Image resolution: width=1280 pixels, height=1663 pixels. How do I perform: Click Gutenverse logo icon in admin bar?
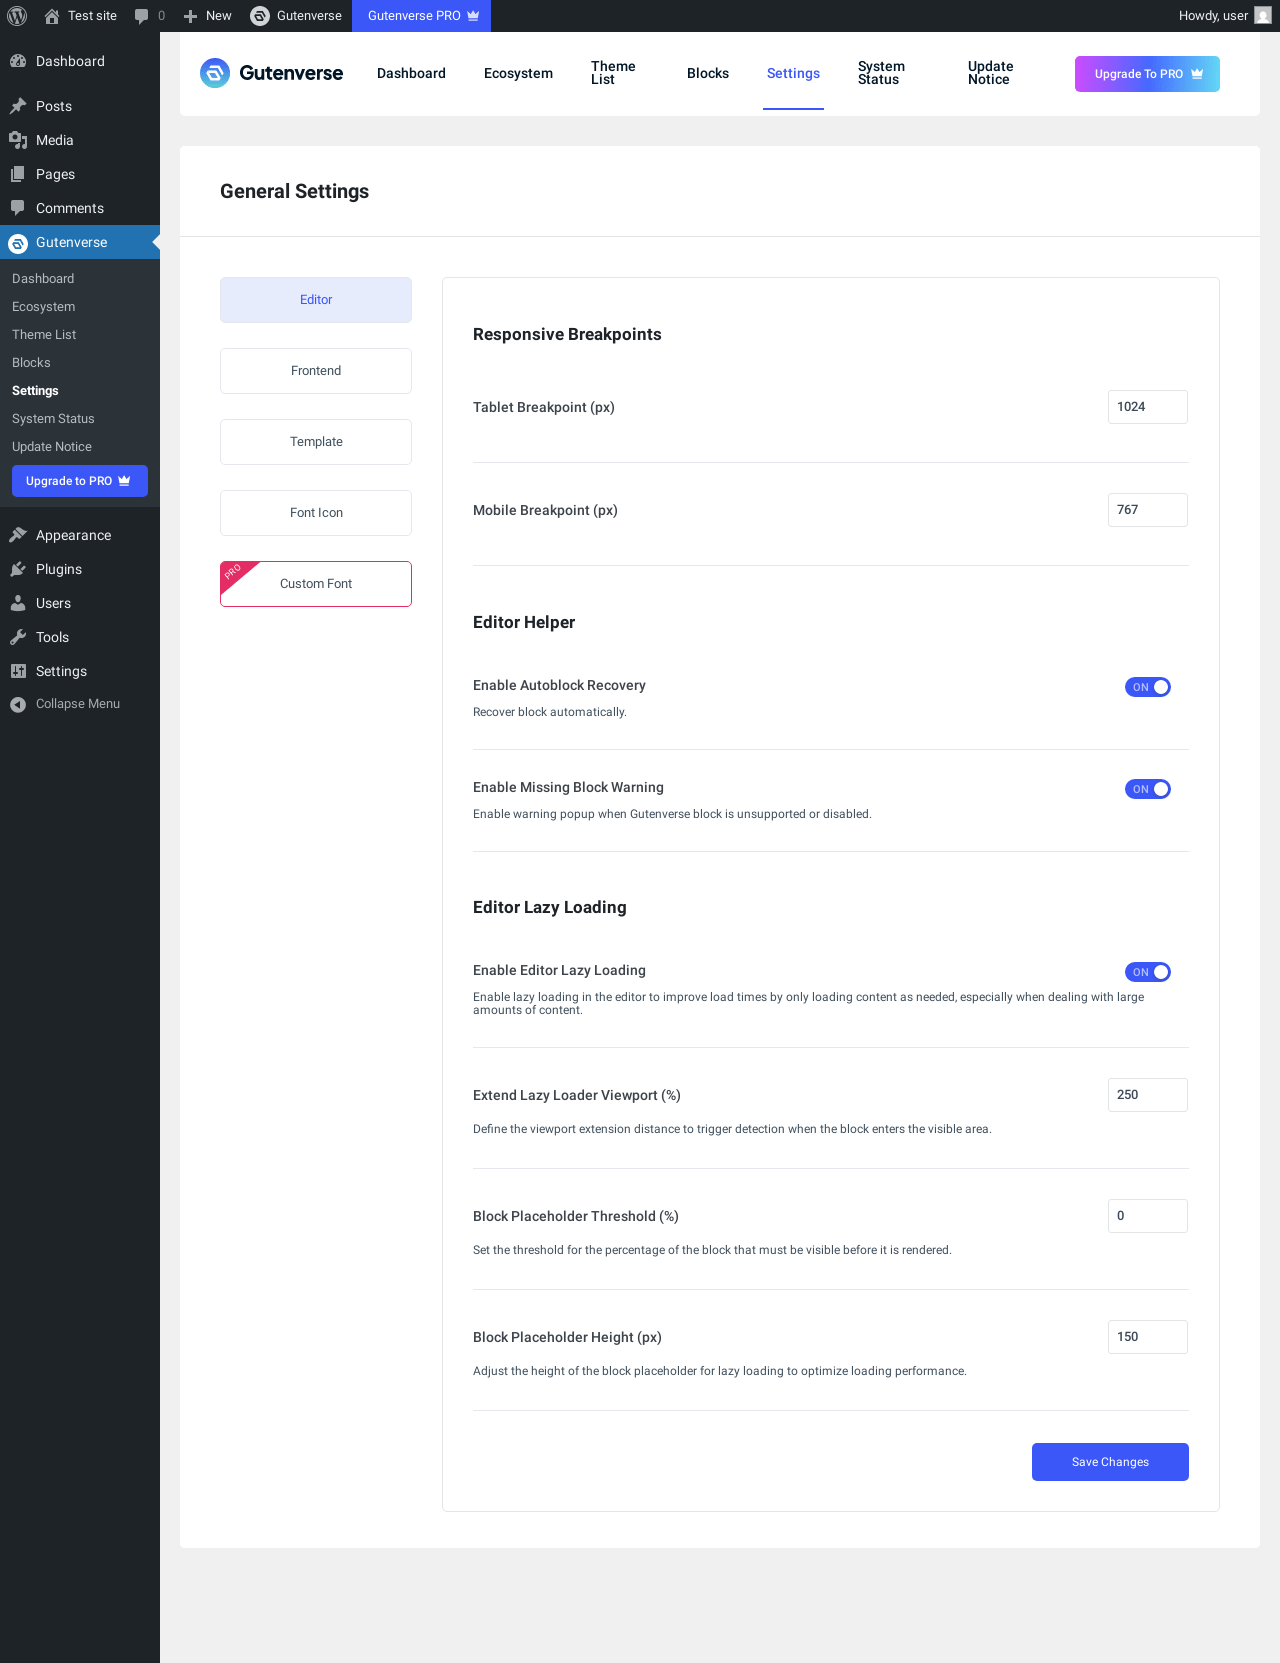pyautogui.click(x=260, y=16)
